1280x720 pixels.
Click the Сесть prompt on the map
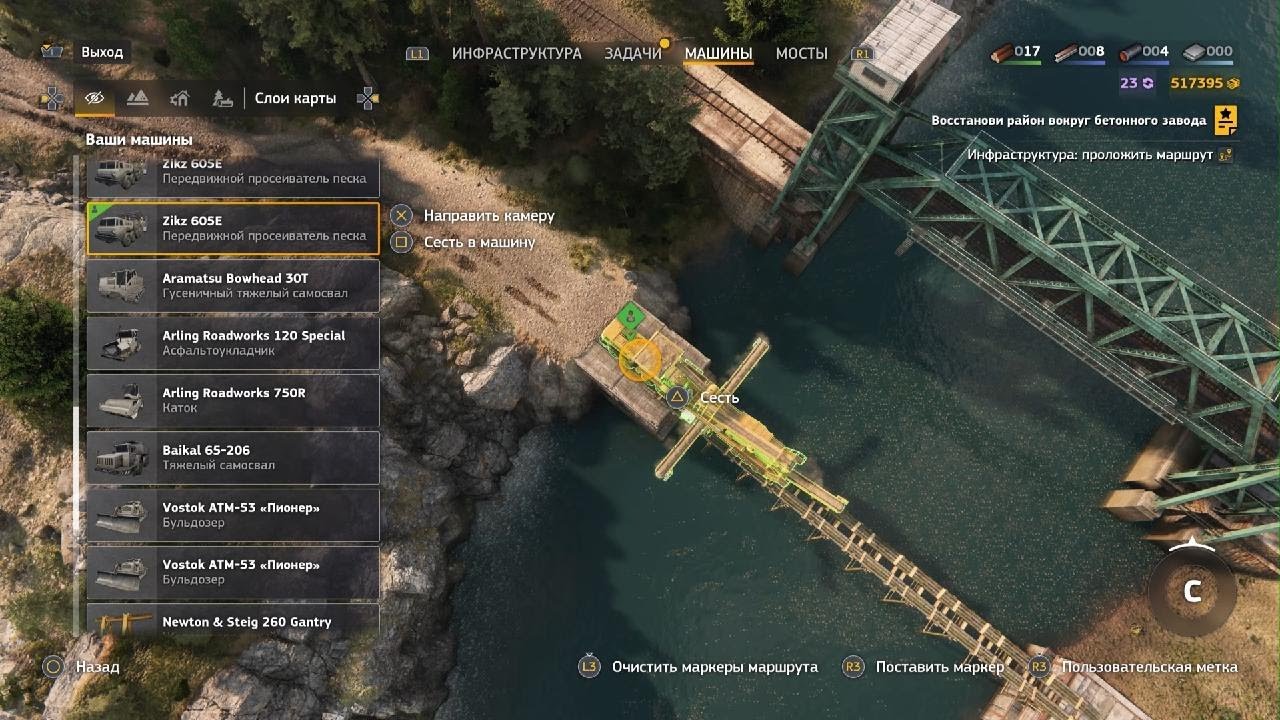pyautogui.click(x=719, y=398)
